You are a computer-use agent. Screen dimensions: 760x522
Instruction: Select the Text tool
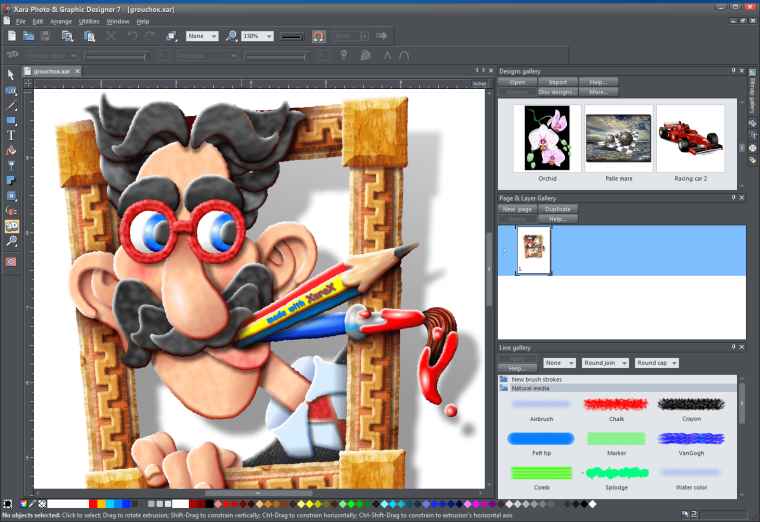[x=11, y=135]
